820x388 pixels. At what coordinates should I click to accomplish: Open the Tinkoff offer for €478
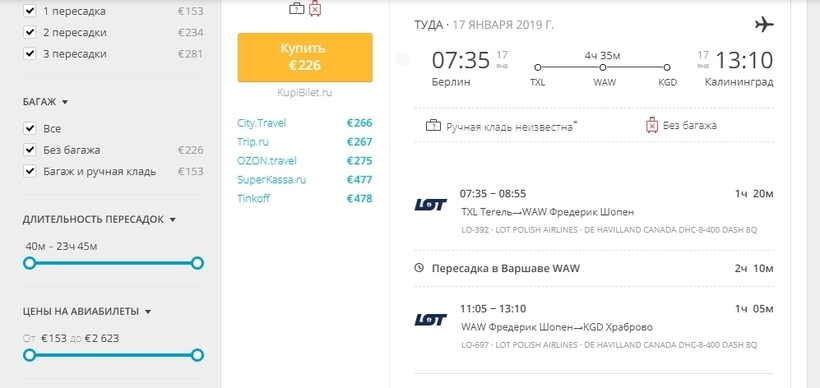pos(305,199)
